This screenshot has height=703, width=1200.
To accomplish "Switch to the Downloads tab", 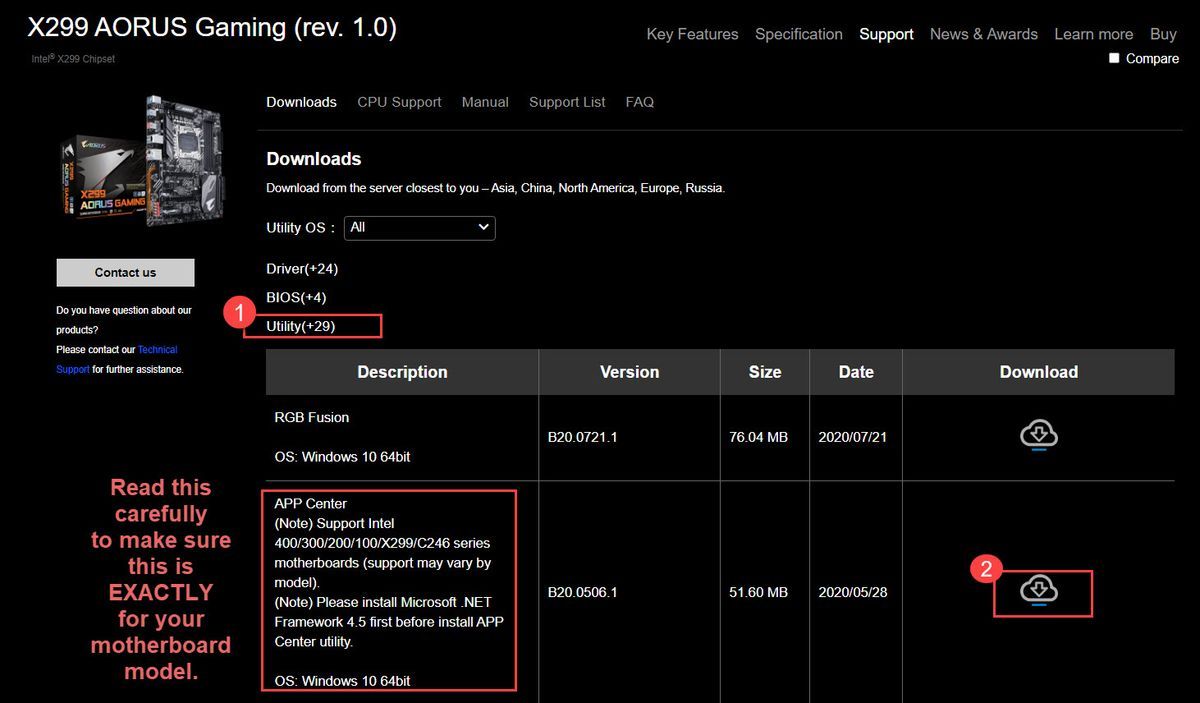I will pyautogui.click(x=301, y=102).
